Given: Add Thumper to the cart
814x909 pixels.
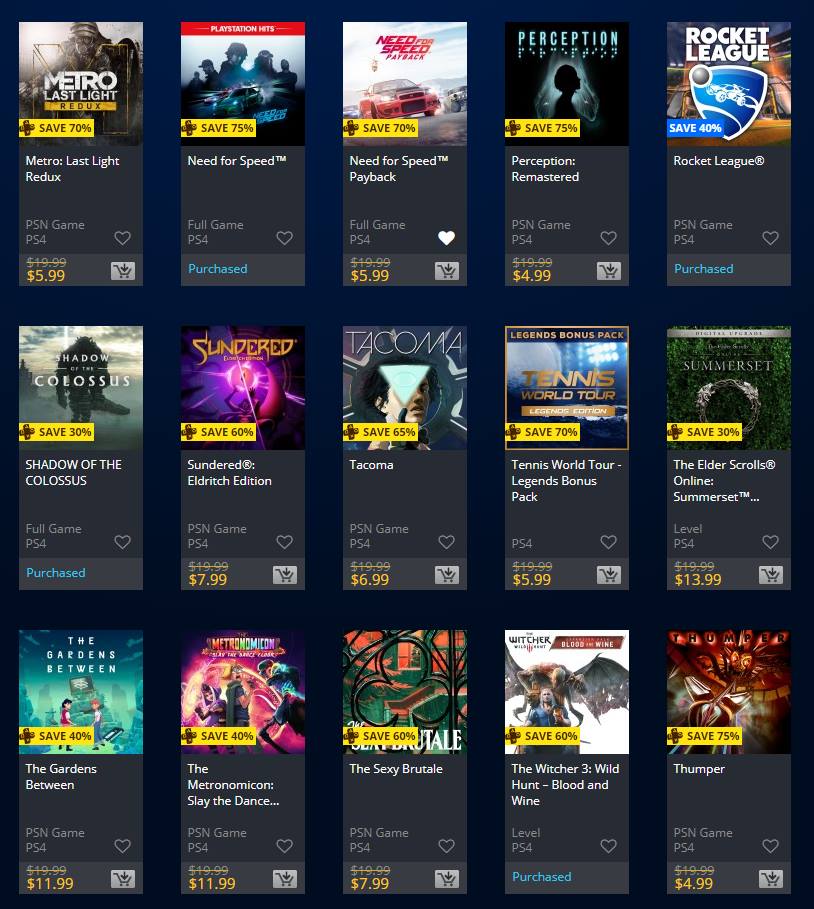Looking at the screenshot, I should [x=771, y=879].
